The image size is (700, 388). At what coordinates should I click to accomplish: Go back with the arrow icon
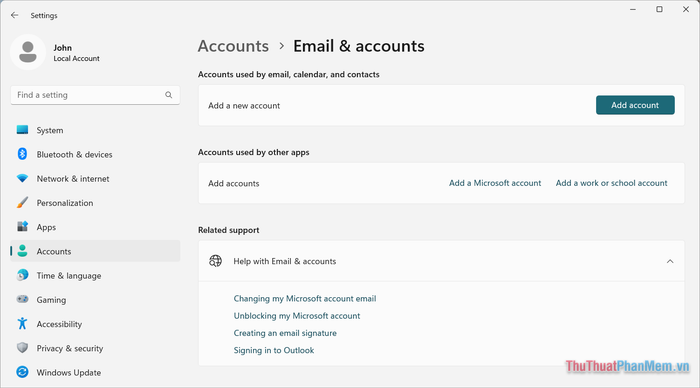15,15
